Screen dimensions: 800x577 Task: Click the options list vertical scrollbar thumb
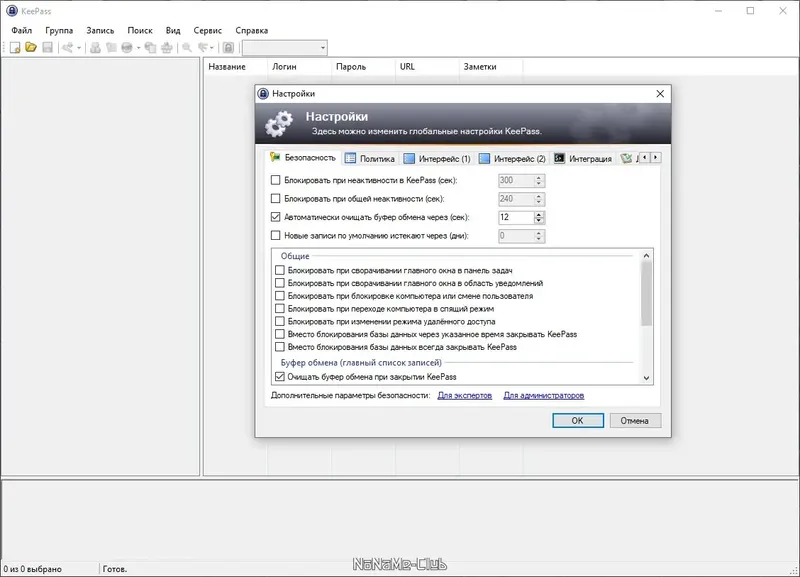646,294
